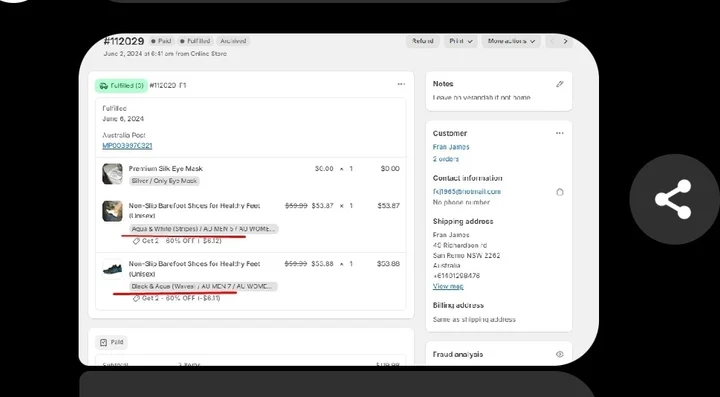Click the Archived status badge in the header

pyautogui.click(x=233, y=41)
